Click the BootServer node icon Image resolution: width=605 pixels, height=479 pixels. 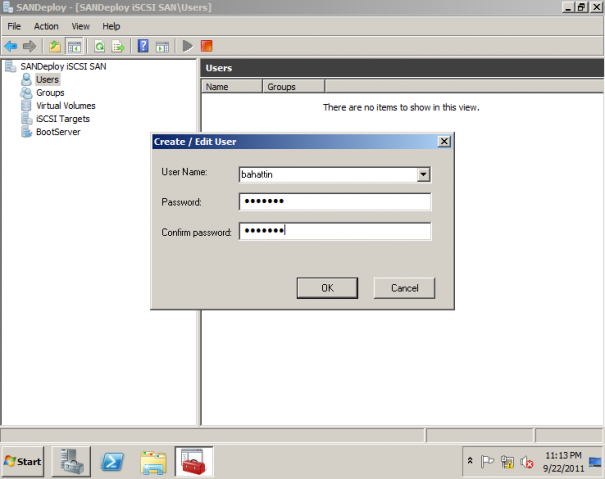(x=26, y=132)
